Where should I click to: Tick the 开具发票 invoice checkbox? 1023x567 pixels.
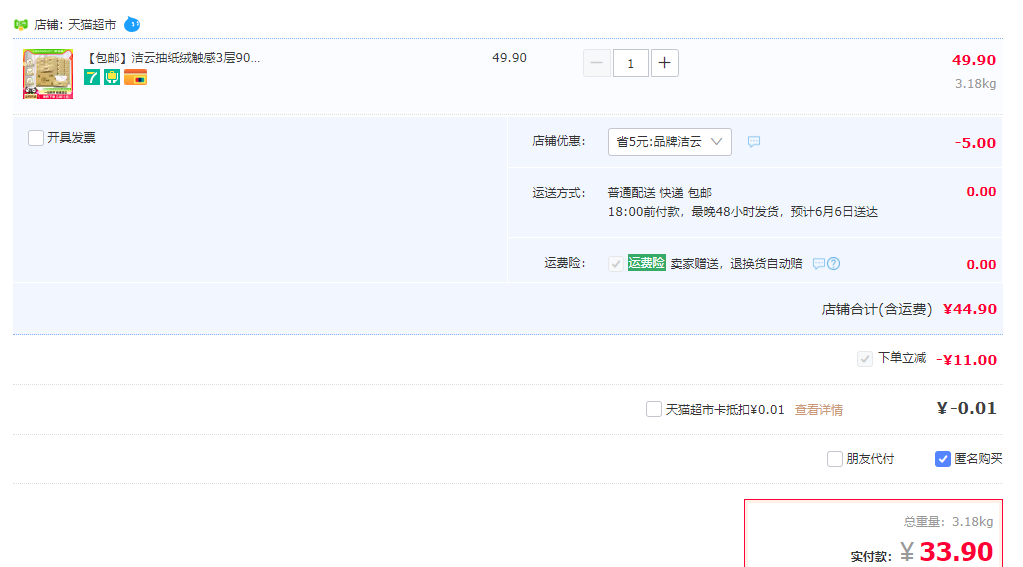coord(36,138)
